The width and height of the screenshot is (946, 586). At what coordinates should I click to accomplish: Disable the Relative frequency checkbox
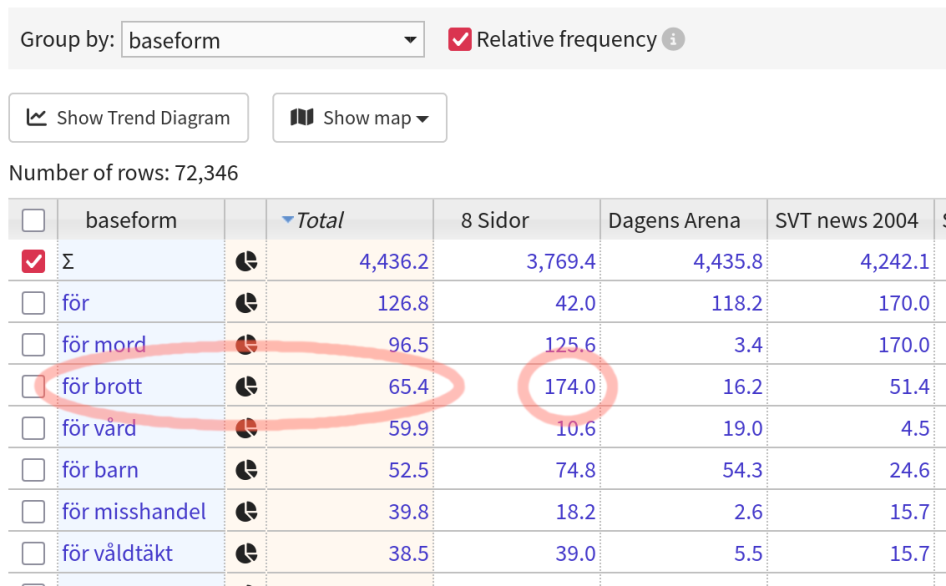460,40
